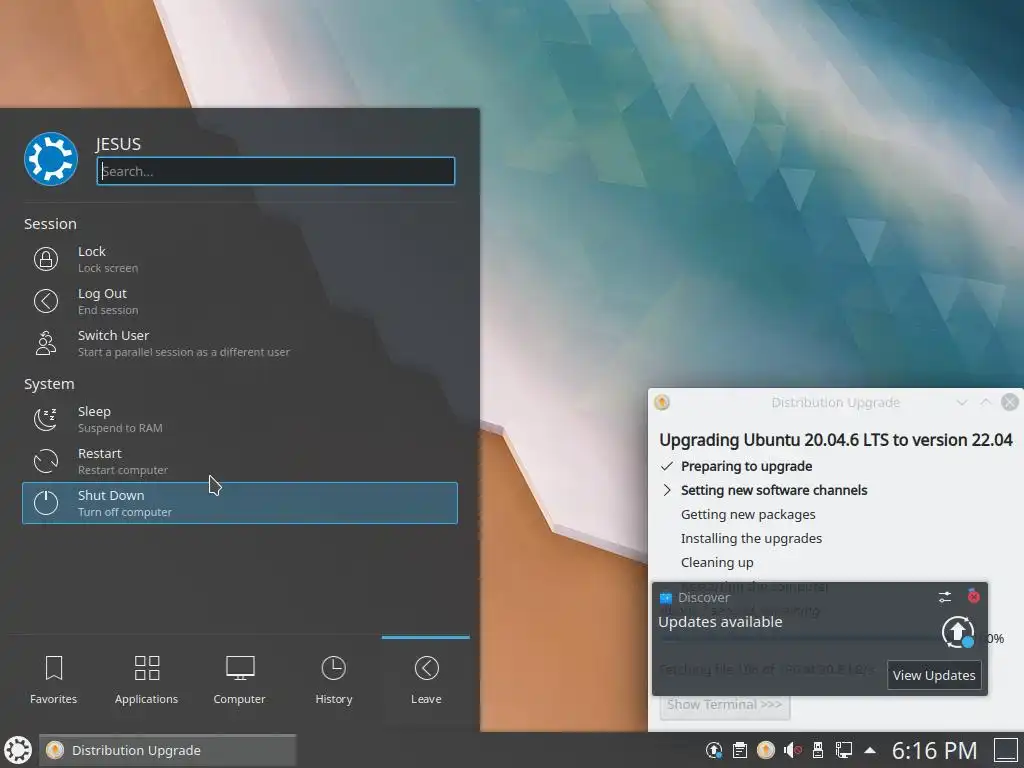This screenshot has width=1024, height=768.
Task: Click the Preparing to upgrade step
Action: pyautogui.click(x=746, y=466)
